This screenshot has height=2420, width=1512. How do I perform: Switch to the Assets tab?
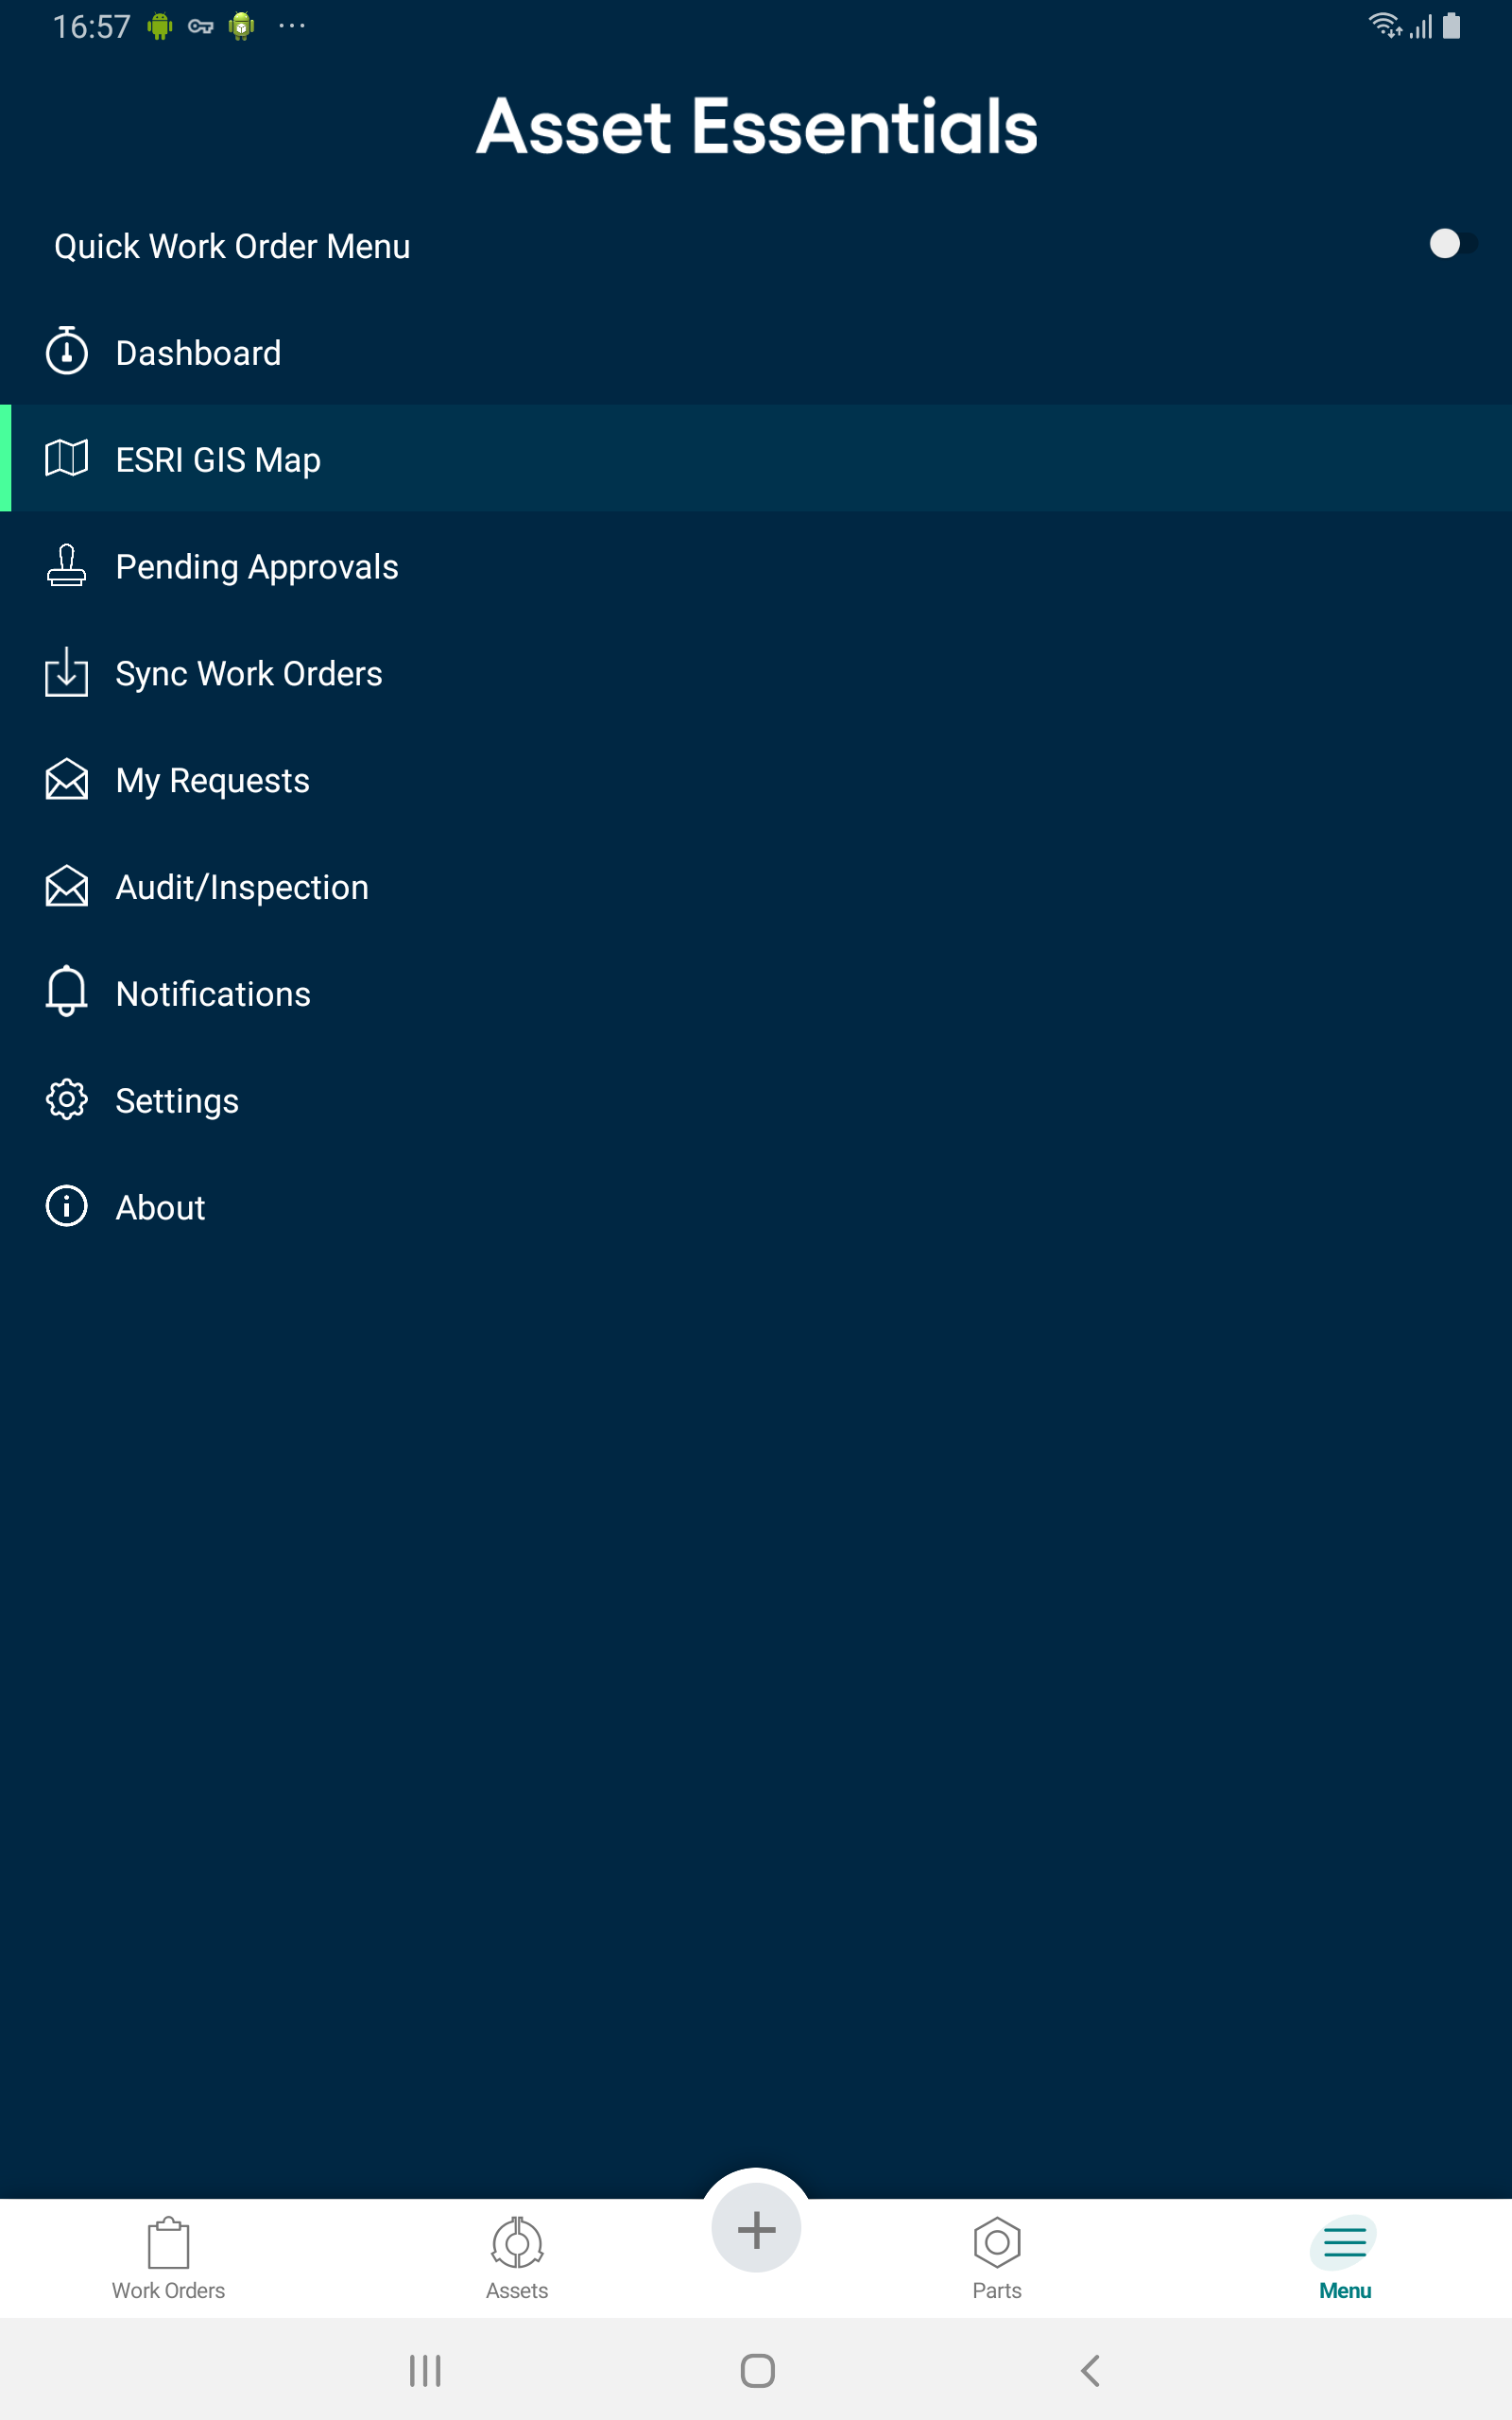(x=517, y=2259)
